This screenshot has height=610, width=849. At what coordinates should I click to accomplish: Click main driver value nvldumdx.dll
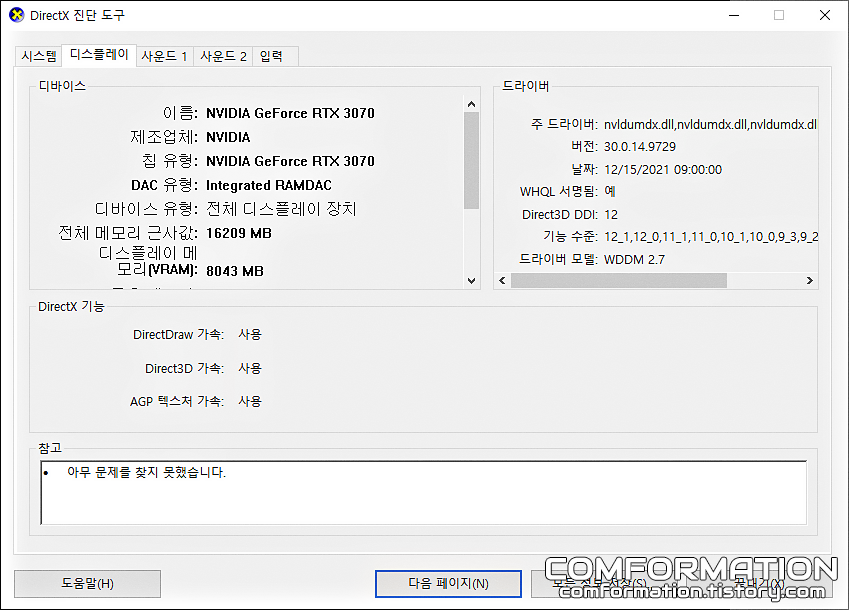click(x=710, y=124)
